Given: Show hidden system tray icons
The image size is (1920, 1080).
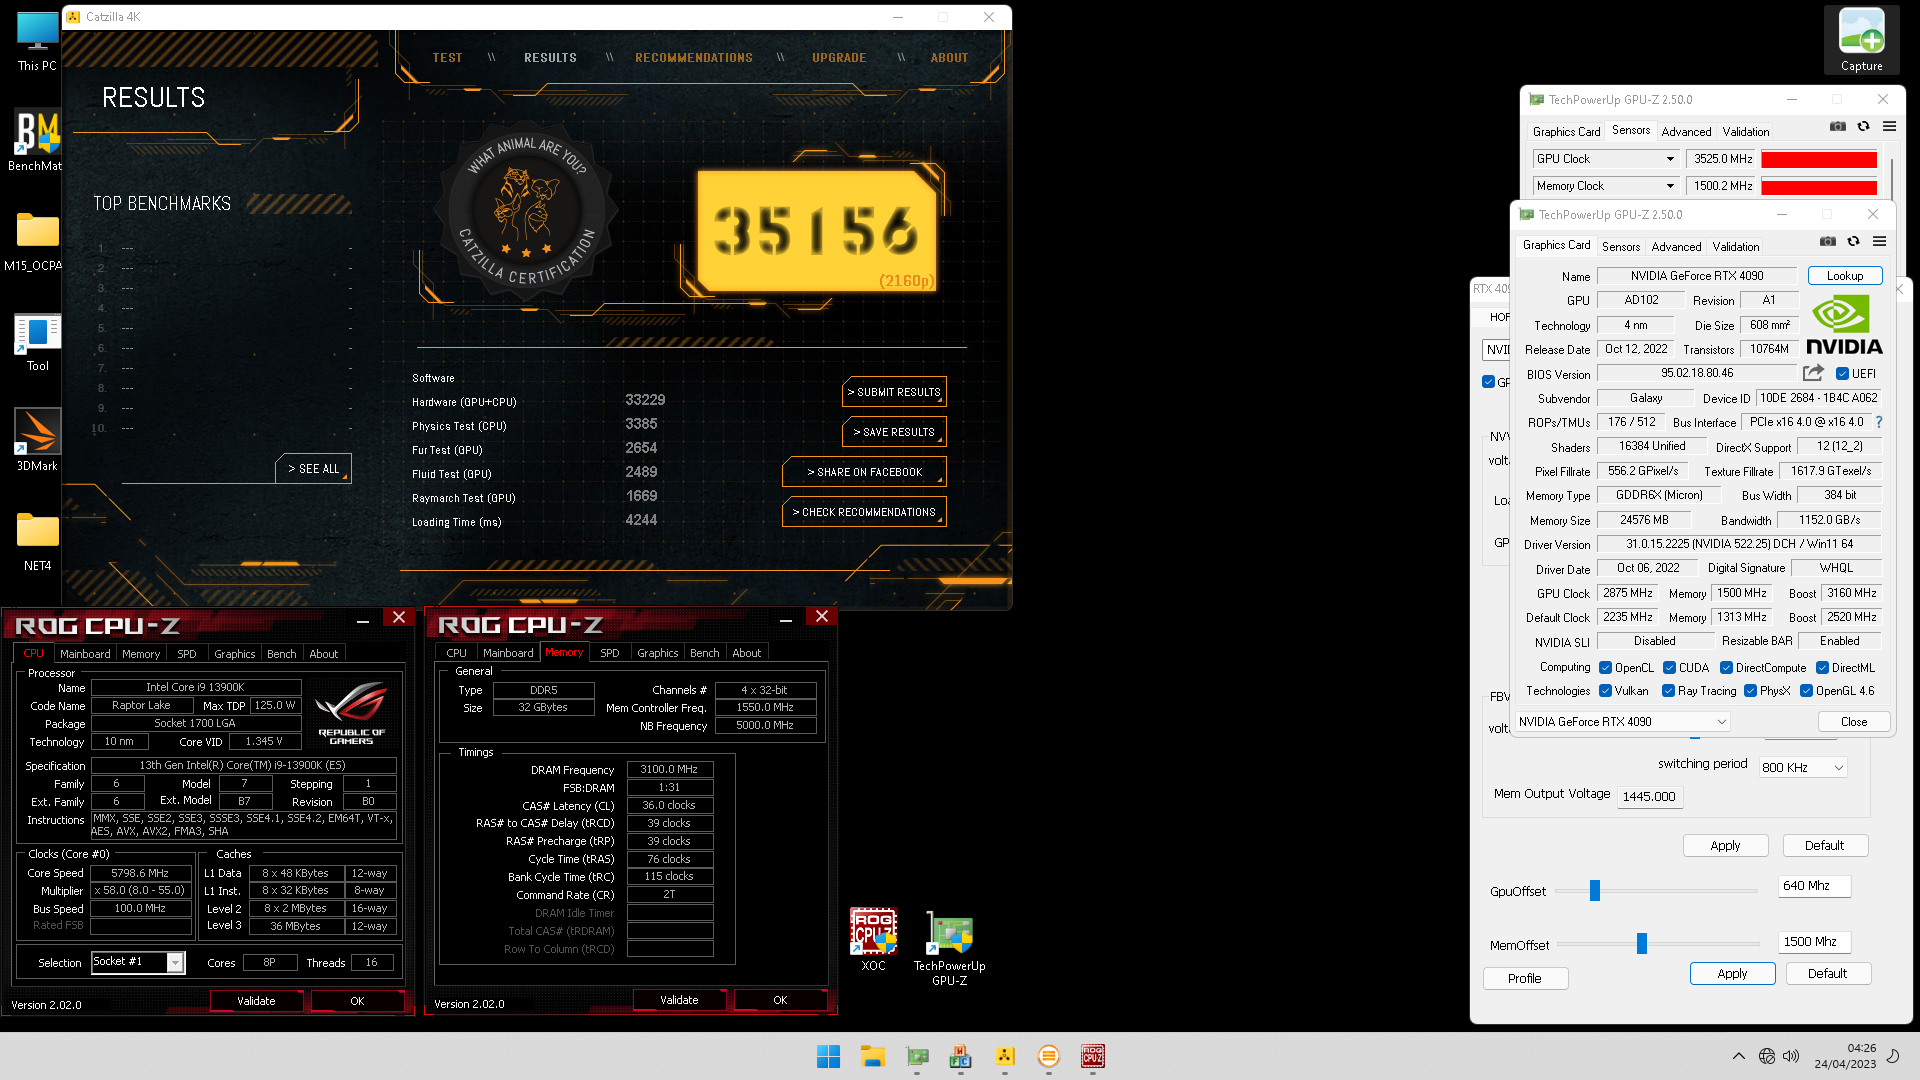Looking at the screenshot, I should pyautogui.click(x=1738, y=1056).
